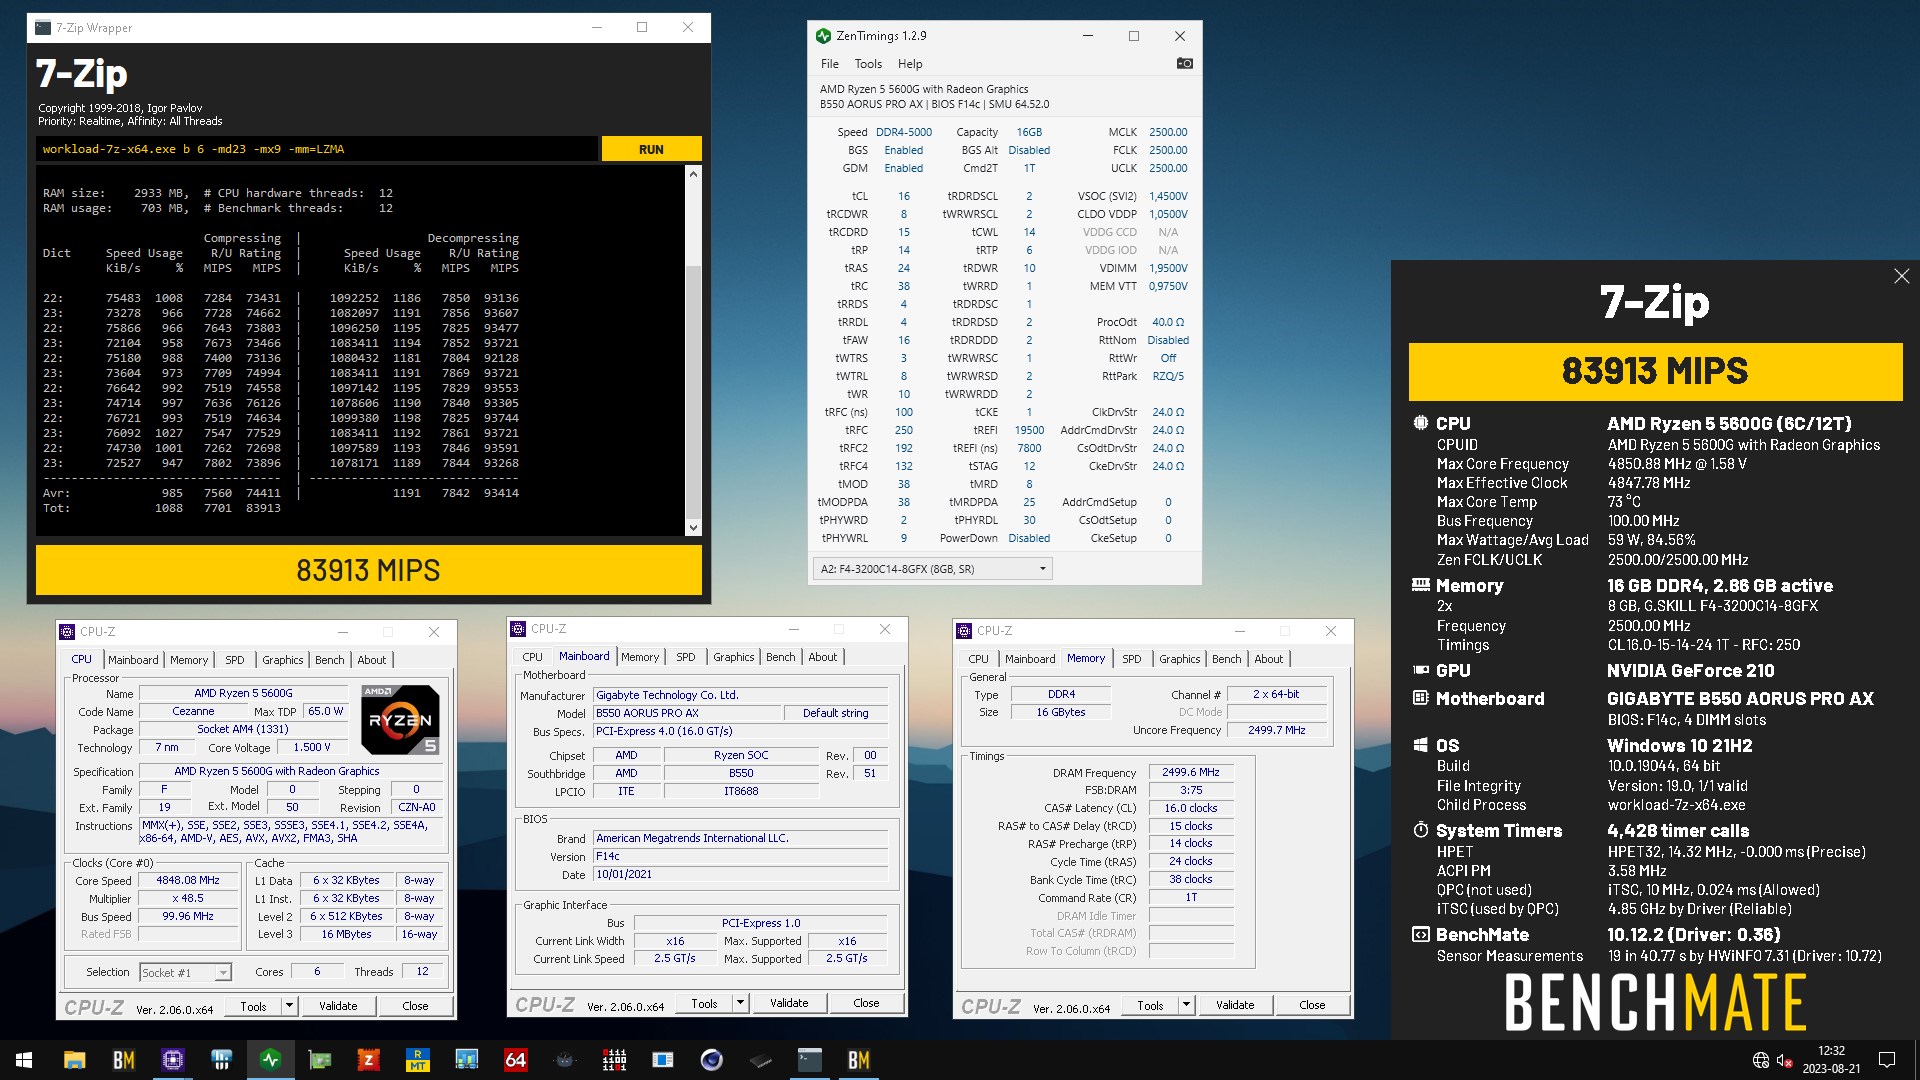Switch to the last BenchMate taskbar icon
The width and height of the screenshot is (1920, 1080).
click(x=858, y=1060)
